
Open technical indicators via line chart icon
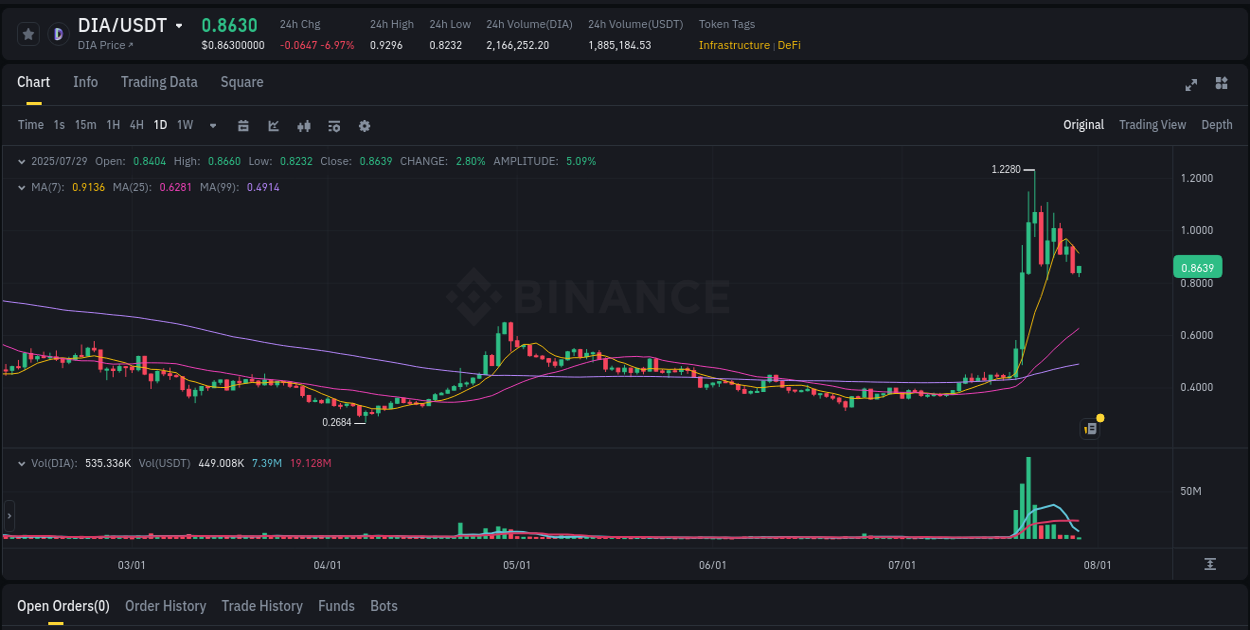273,125
